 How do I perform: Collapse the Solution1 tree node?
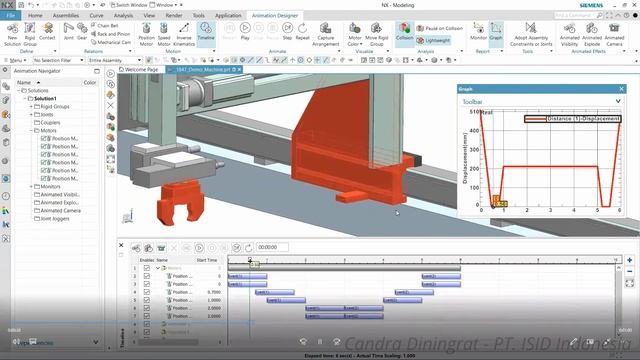24,99
